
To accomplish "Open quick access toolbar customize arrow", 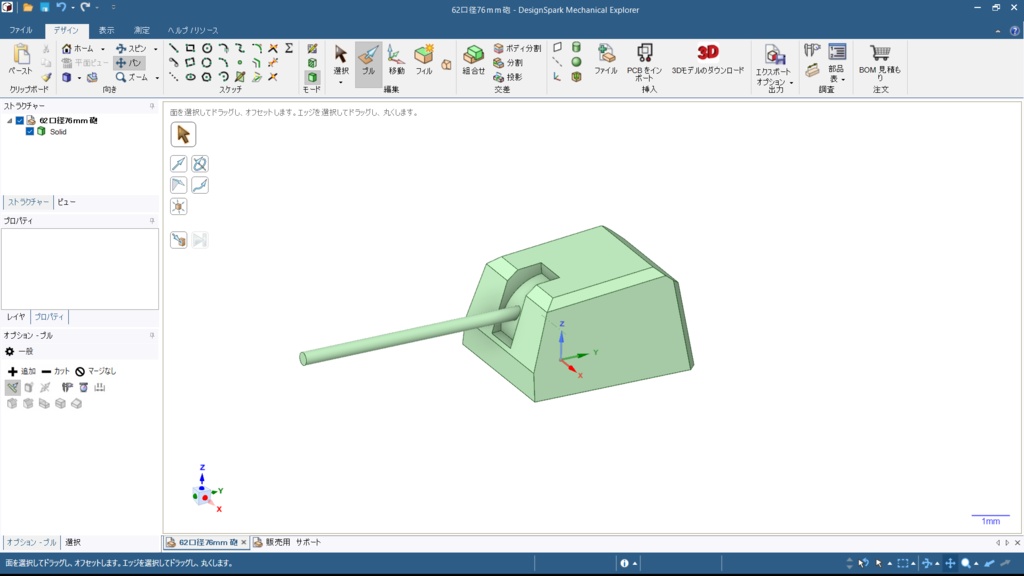I will click(113, 8).
